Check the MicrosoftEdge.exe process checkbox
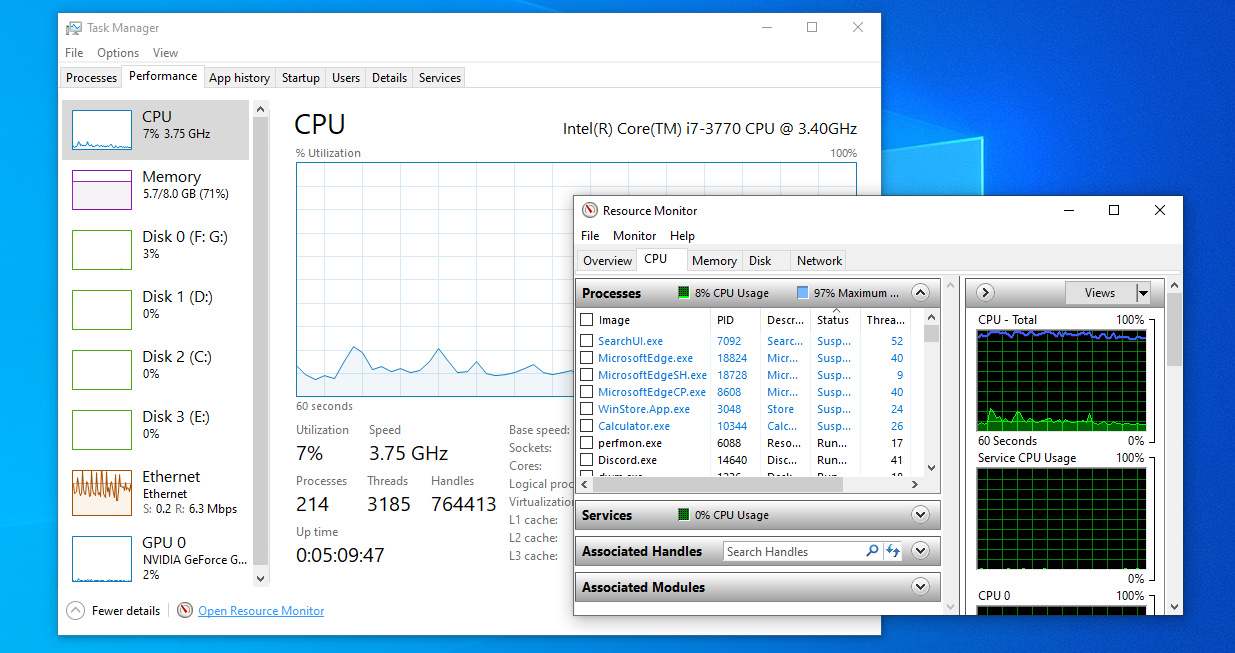 point(587,358)
